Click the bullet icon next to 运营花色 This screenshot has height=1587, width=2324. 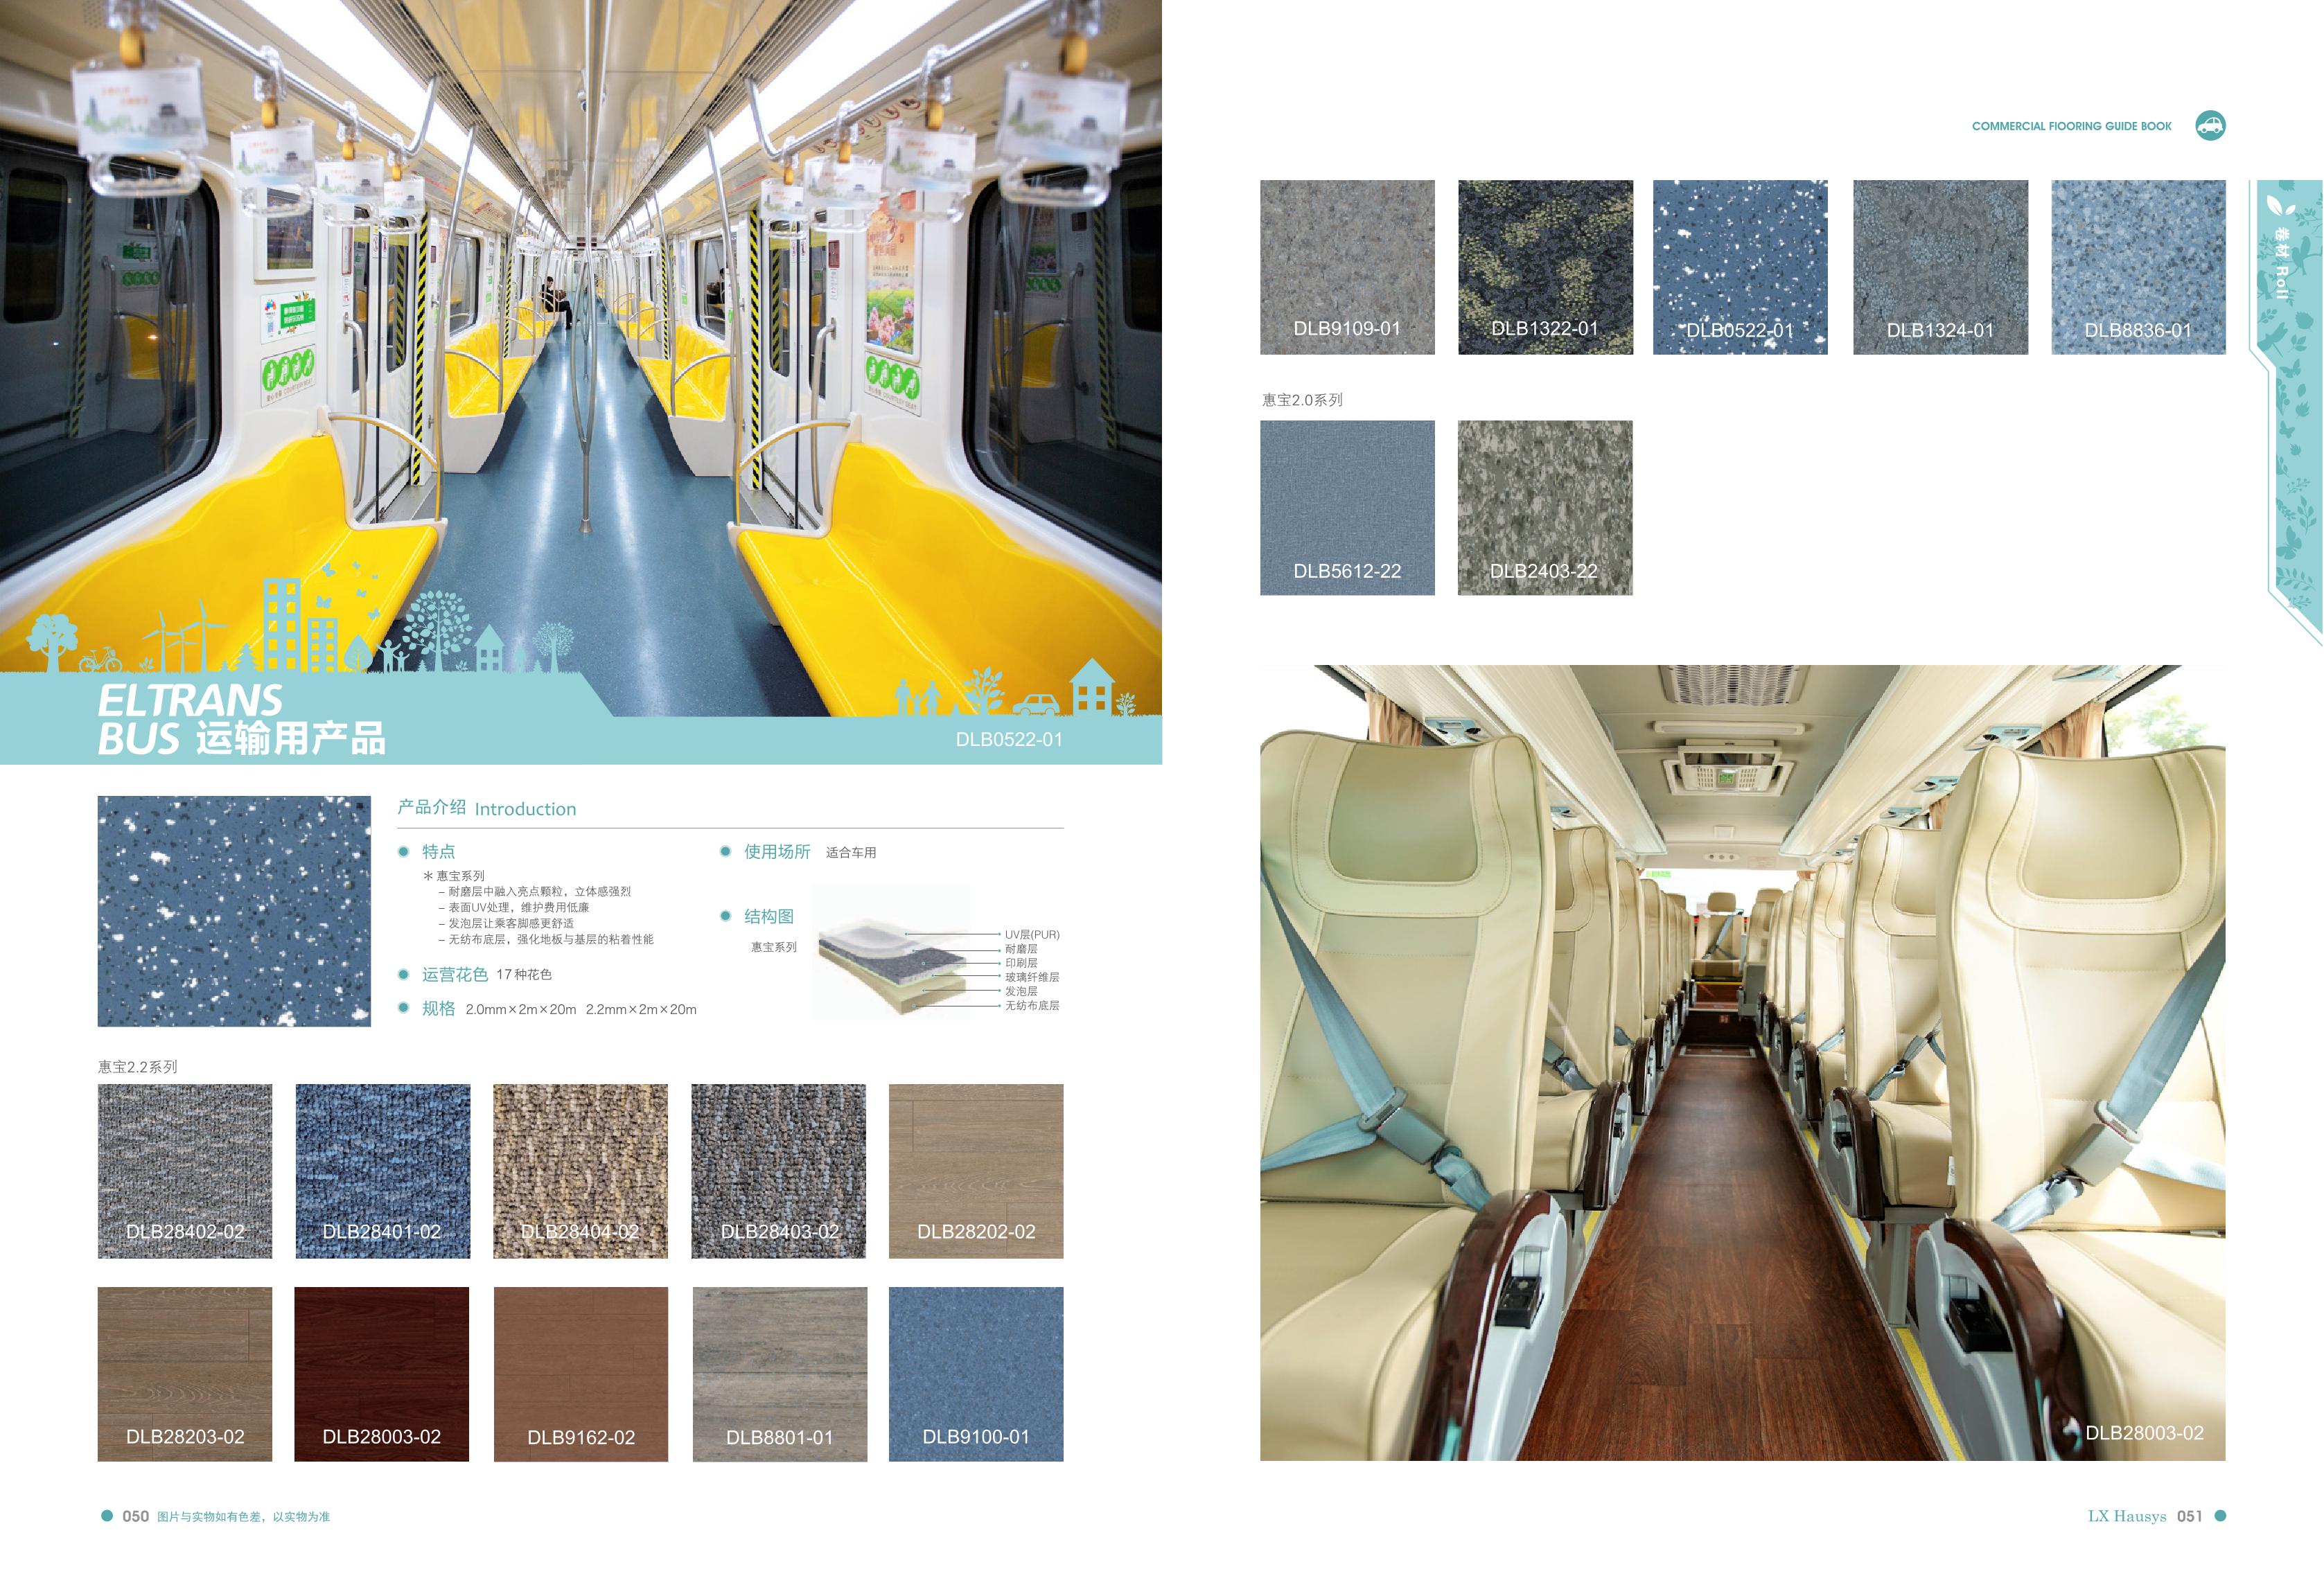(x=404, y=975)
